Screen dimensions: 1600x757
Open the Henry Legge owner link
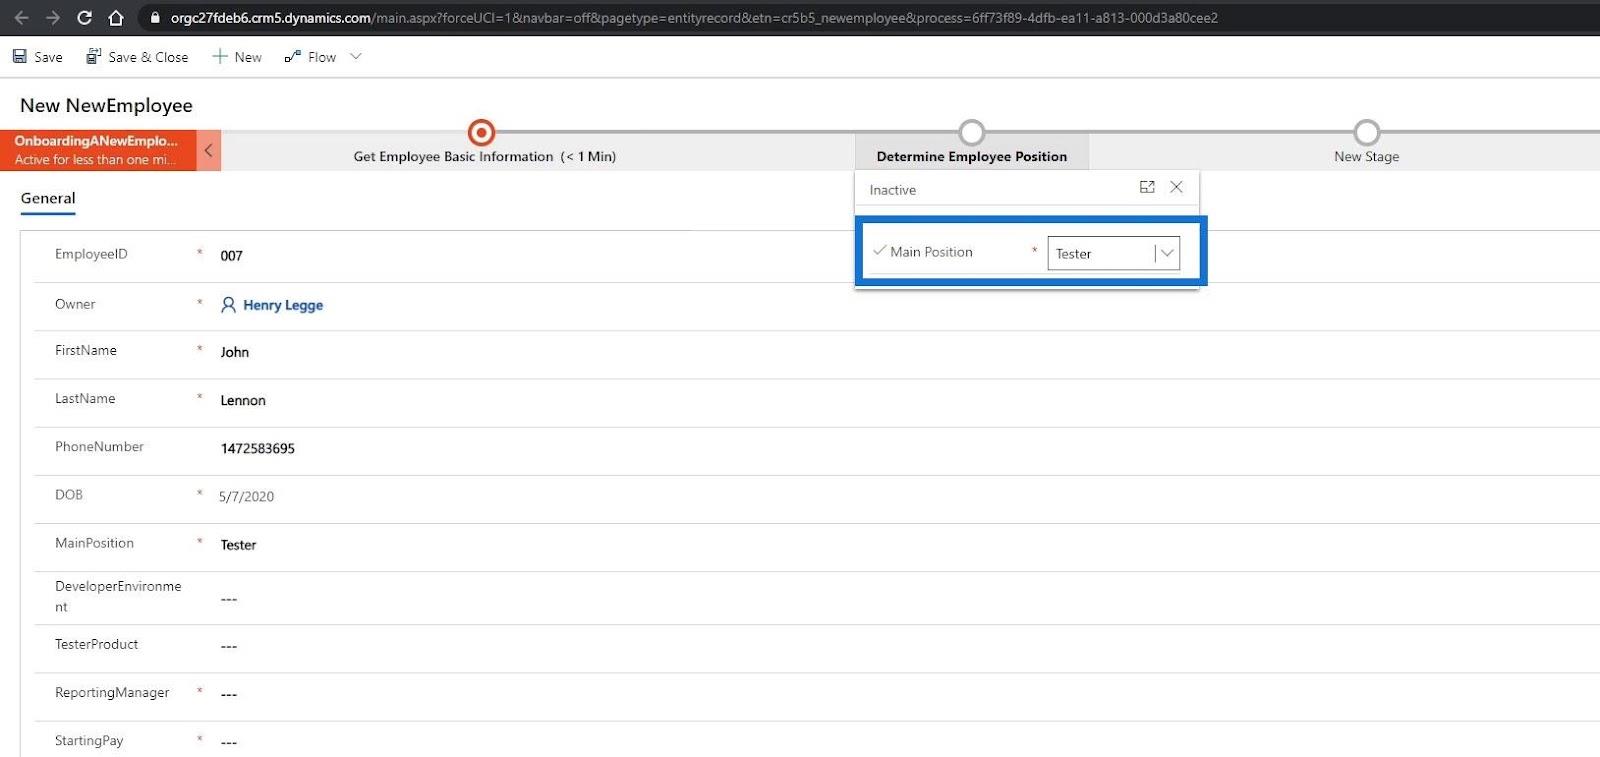click(283, 305)
